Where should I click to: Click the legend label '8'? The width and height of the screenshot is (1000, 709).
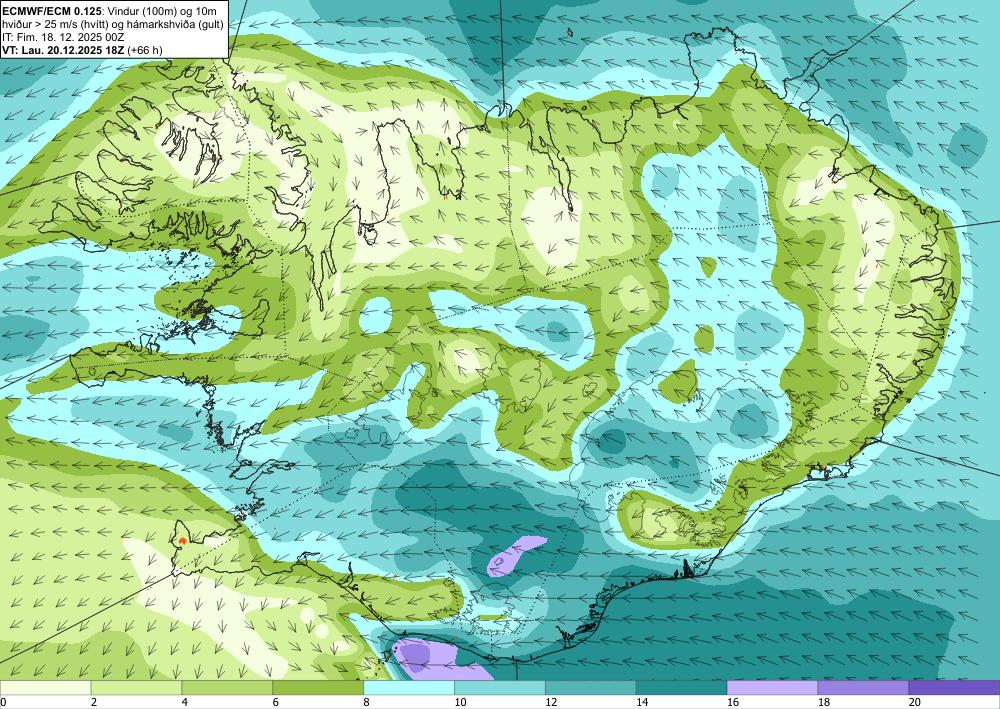point(367,703)
